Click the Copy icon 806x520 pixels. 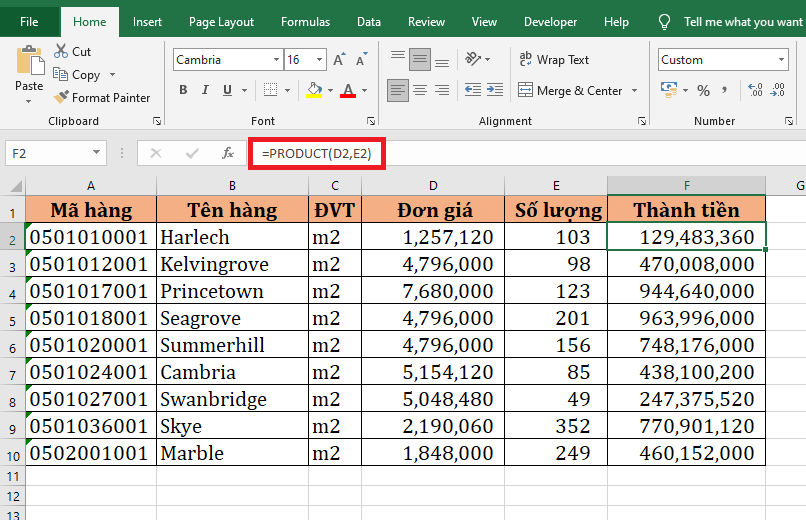[61, 75]
